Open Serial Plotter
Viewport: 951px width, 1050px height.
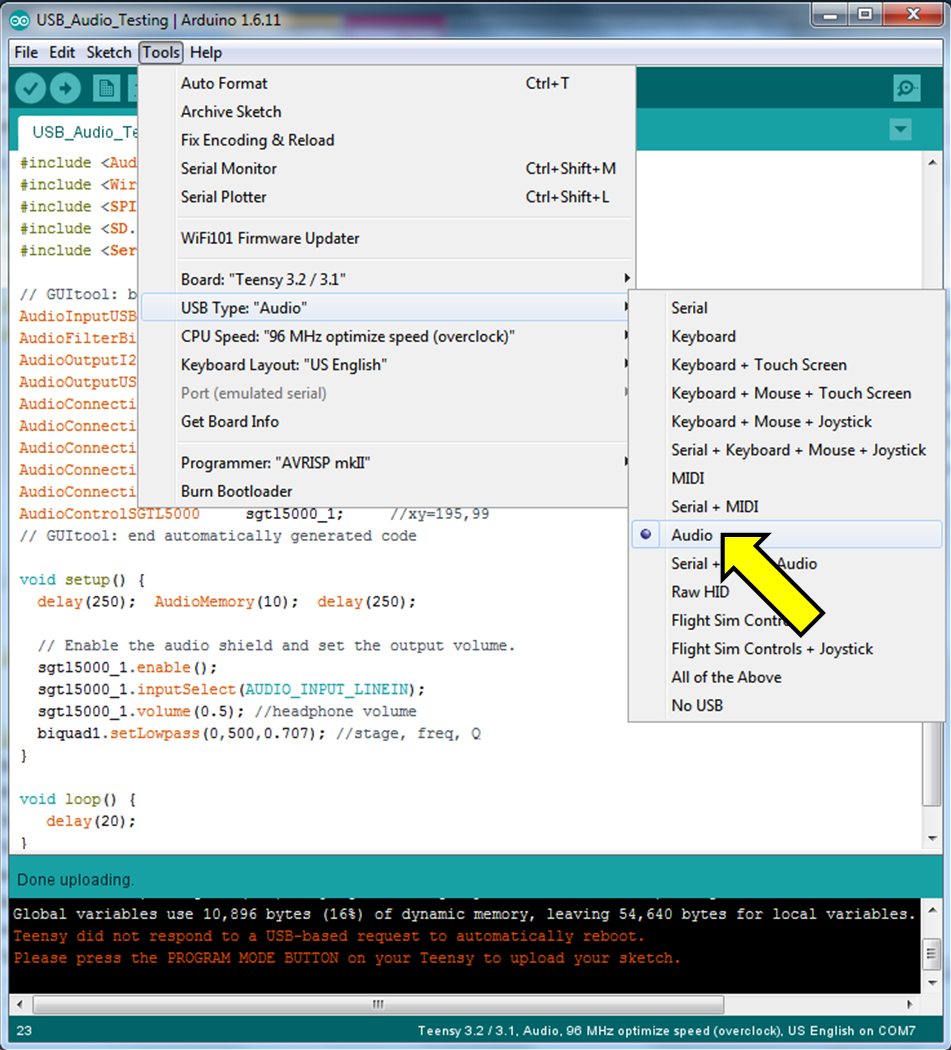pos(386,197)
